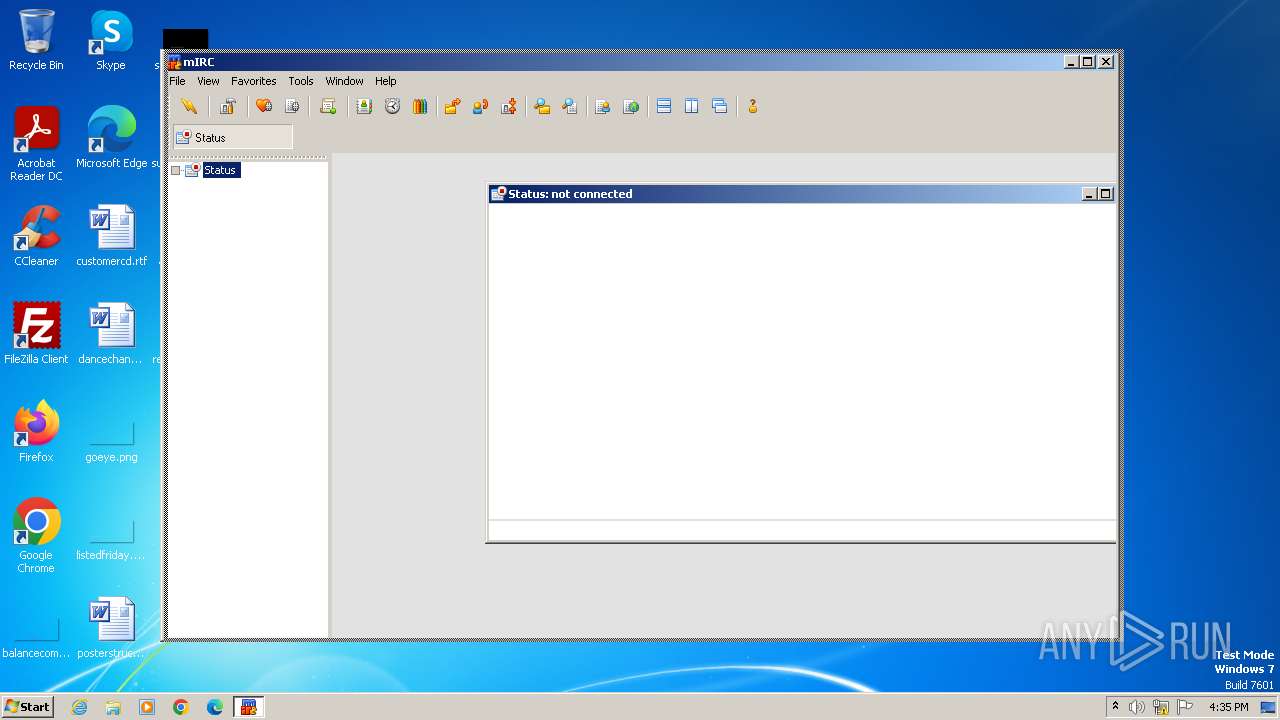This screenshot has width=1280, height=720.
Task: Open the Tools menu
Action: click(x=301, y=81)
